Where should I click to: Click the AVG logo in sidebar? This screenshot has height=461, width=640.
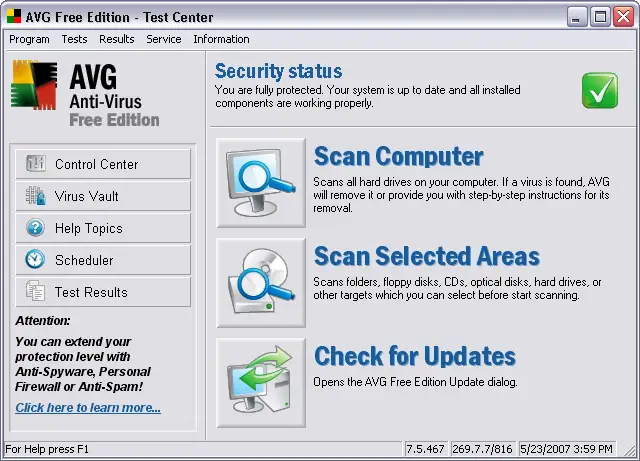coord(34,85)
